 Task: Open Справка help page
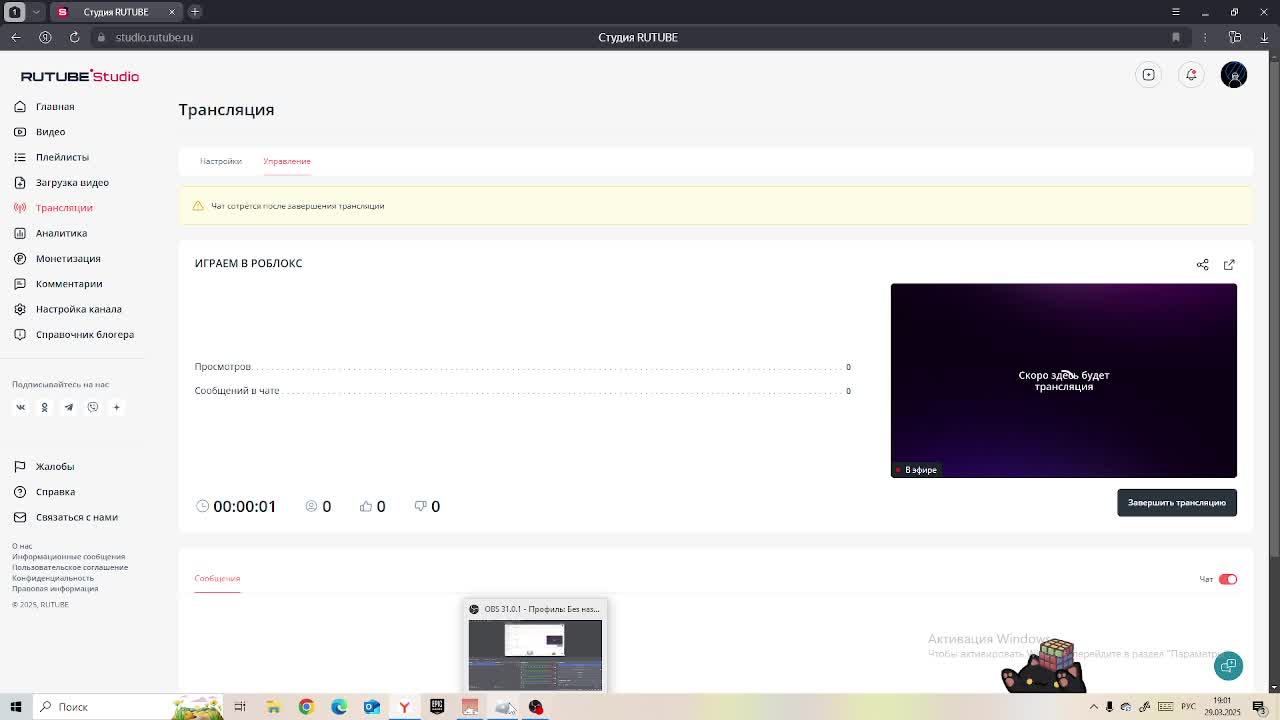(x=44, y=492)
